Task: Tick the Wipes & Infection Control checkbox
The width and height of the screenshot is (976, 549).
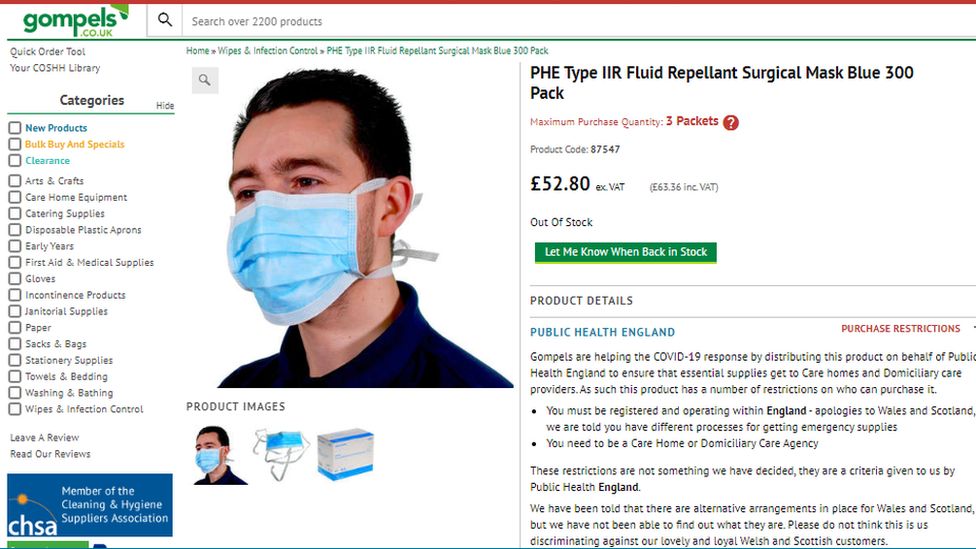Action: [15, 409]
